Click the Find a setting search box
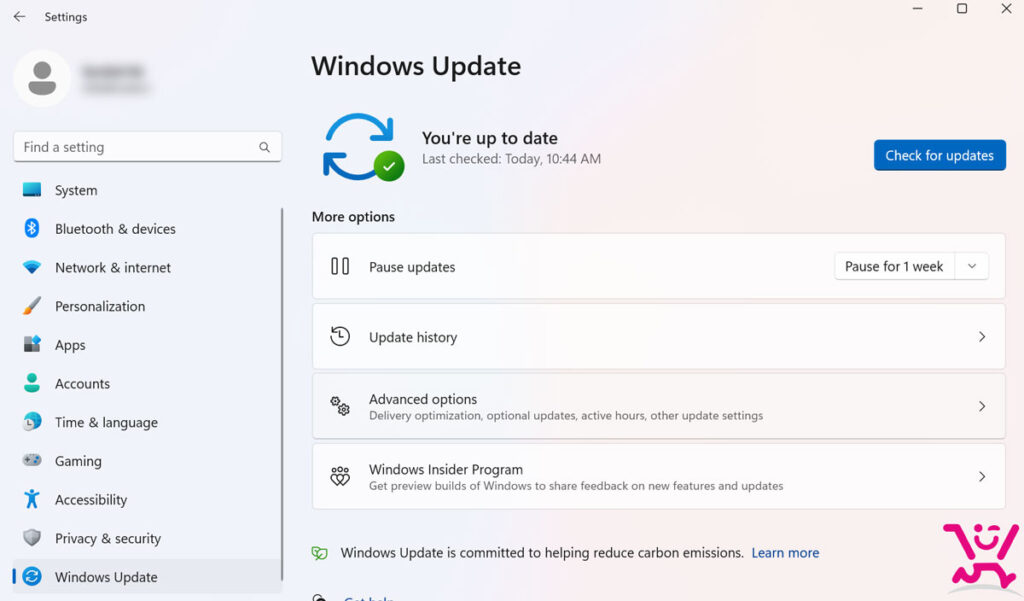Viewport: 1024px width, 601px height. pyautogui.click(x=147, y=147)
